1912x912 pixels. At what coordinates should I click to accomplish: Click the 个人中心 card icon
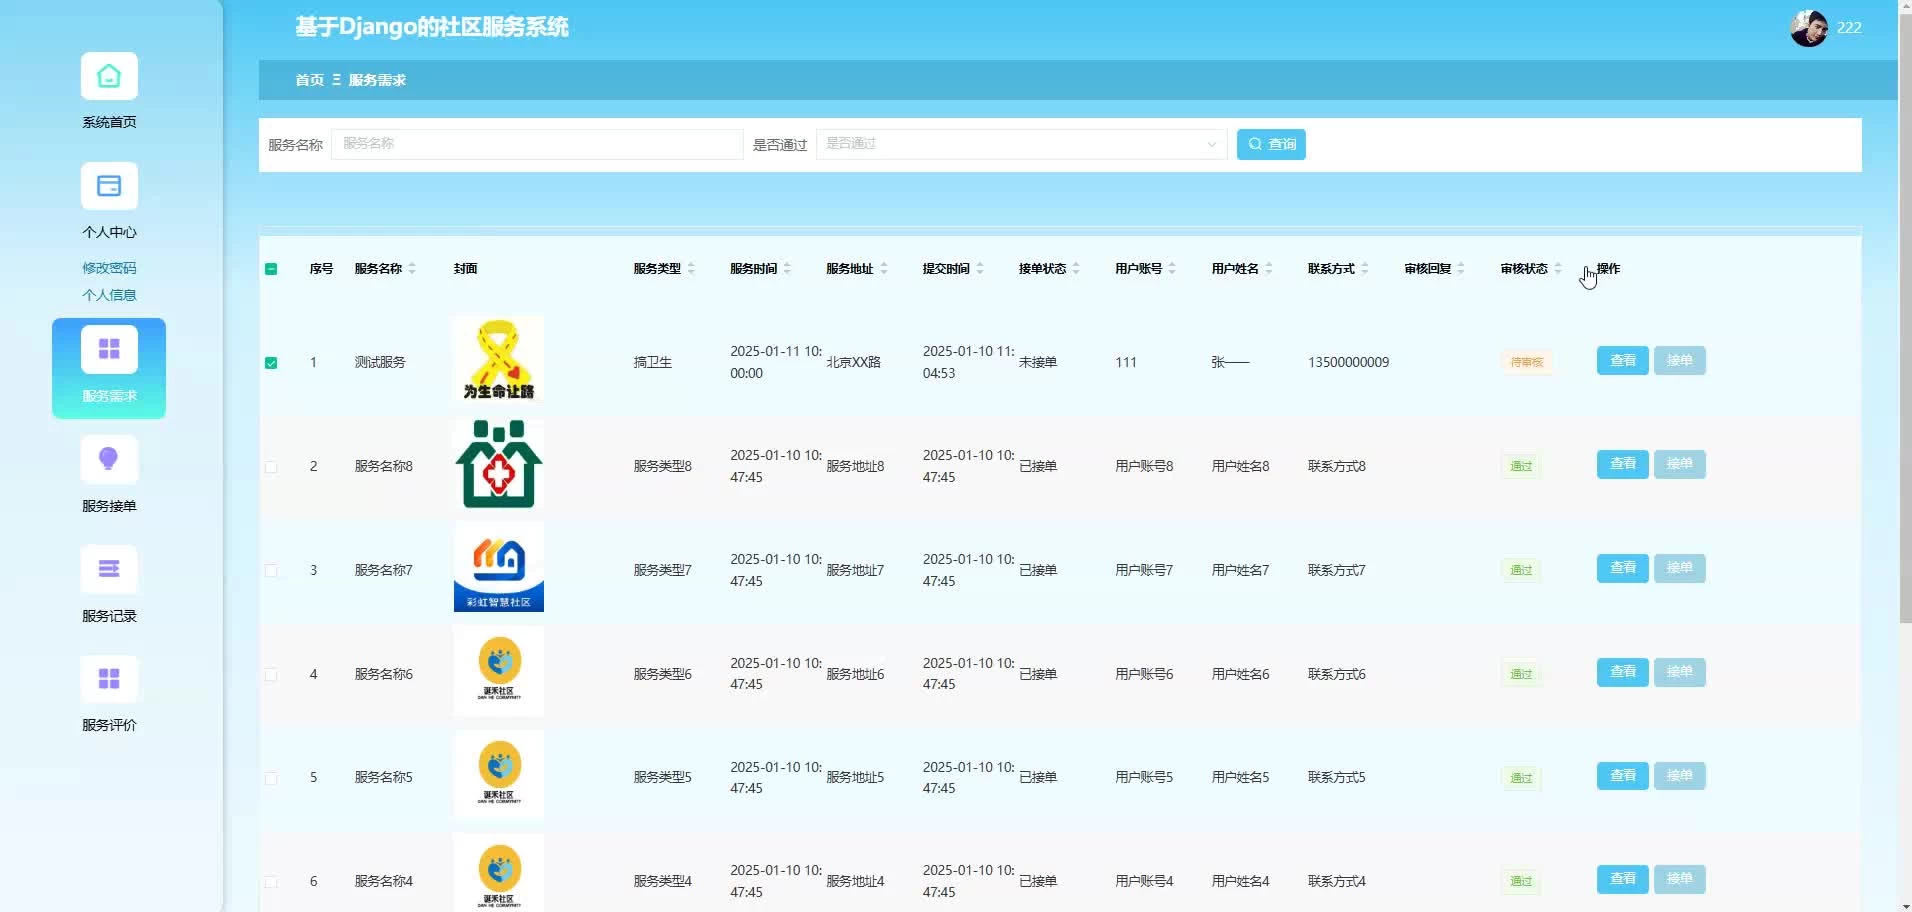(x=109, y=187)
